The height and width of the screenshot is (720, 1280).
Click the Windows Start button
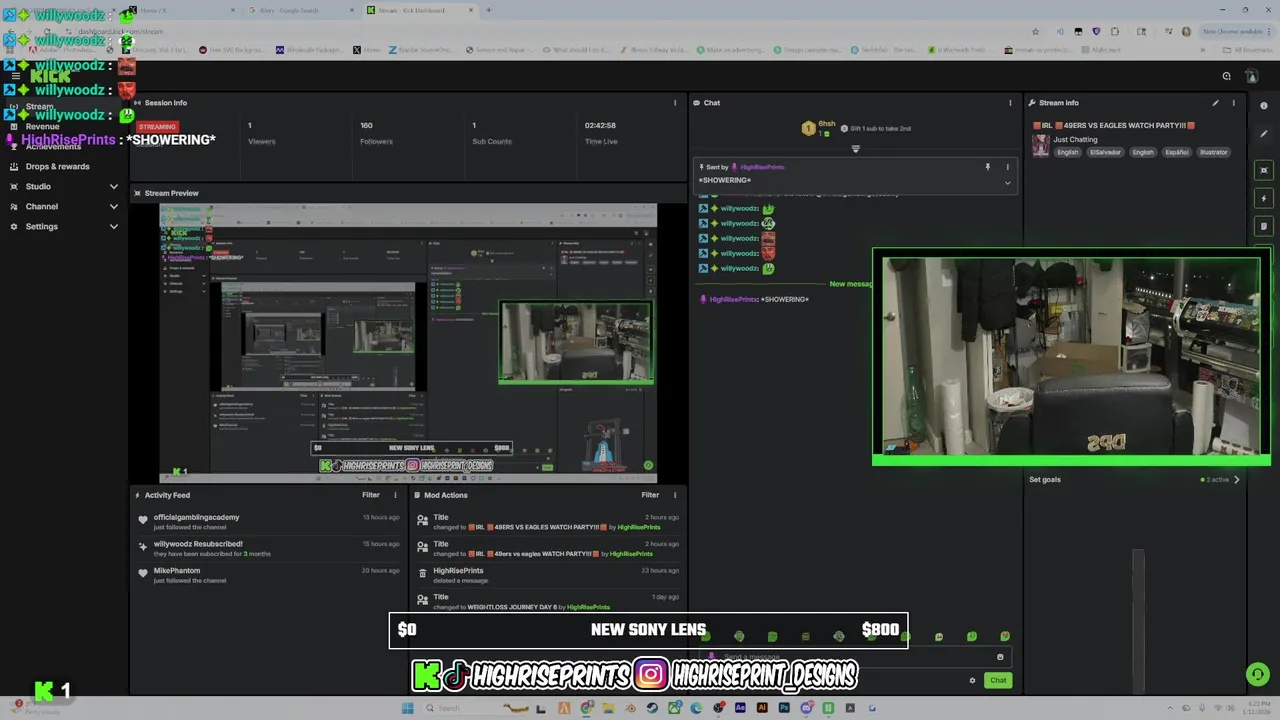407,708
